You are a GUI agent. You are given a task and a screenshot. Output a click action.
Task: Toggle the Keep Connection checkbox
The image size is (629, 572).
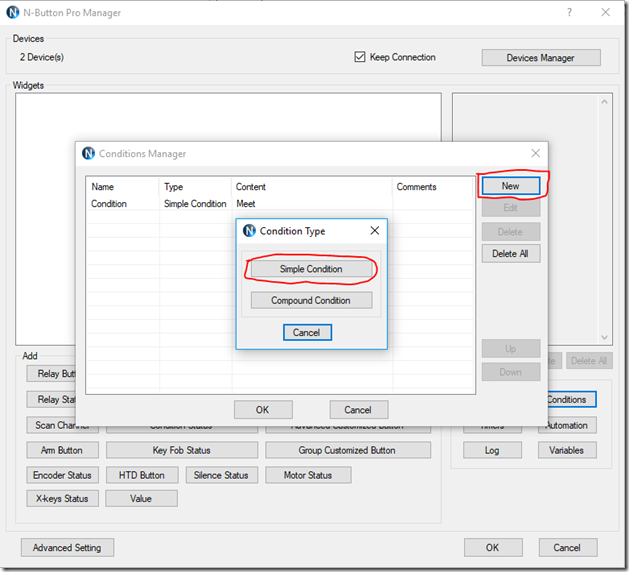point(360,57)
